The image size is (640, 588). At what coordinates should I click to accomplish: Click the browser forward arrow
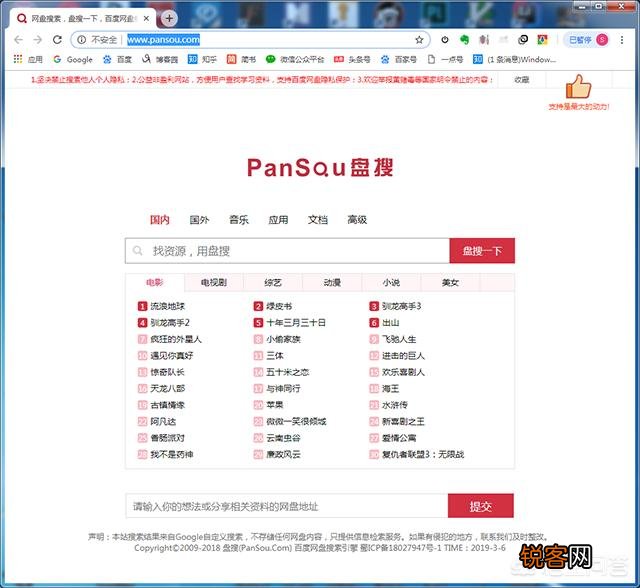click(38, 40)
